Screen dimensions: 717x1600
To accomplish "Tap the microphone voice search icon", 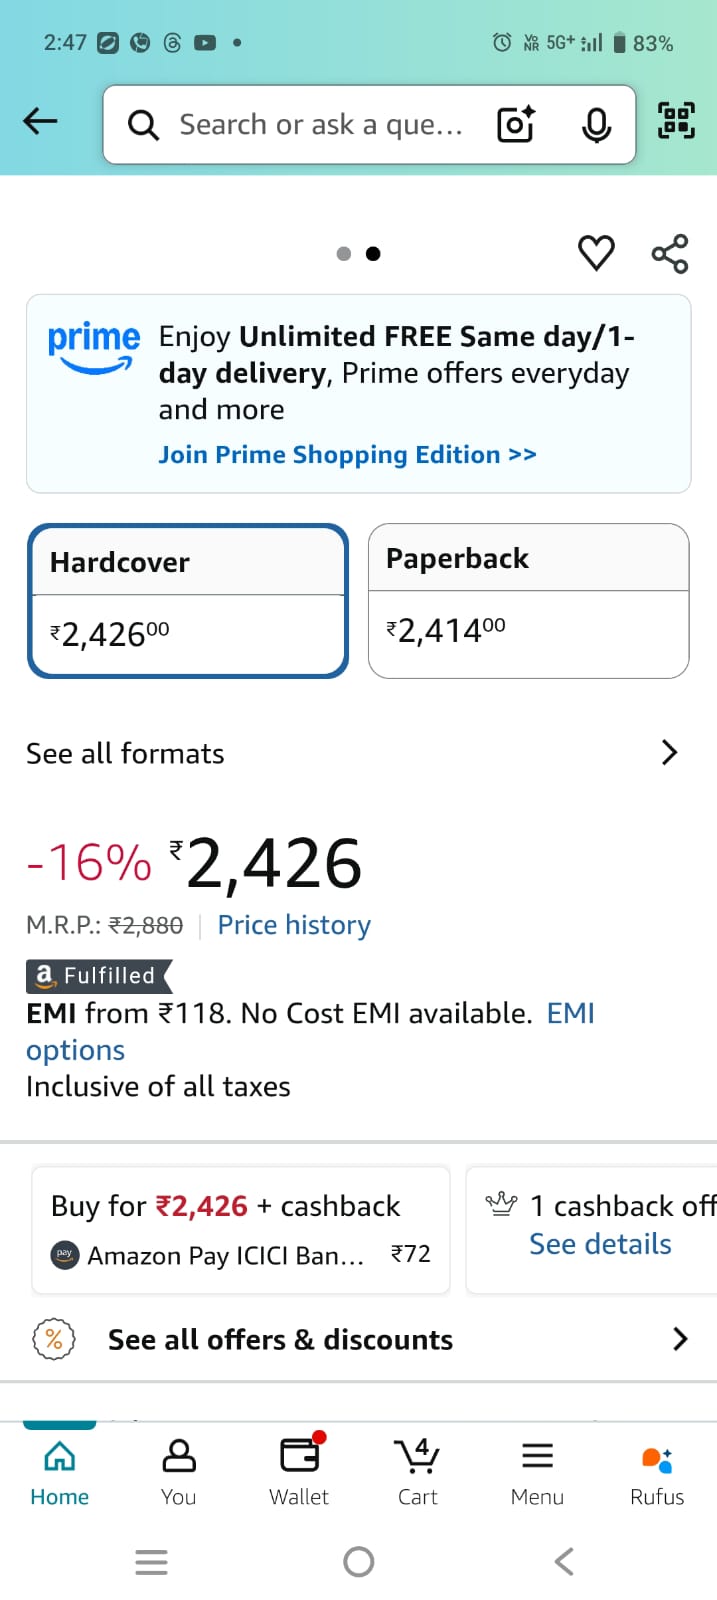I will click(x=596, y=125).
